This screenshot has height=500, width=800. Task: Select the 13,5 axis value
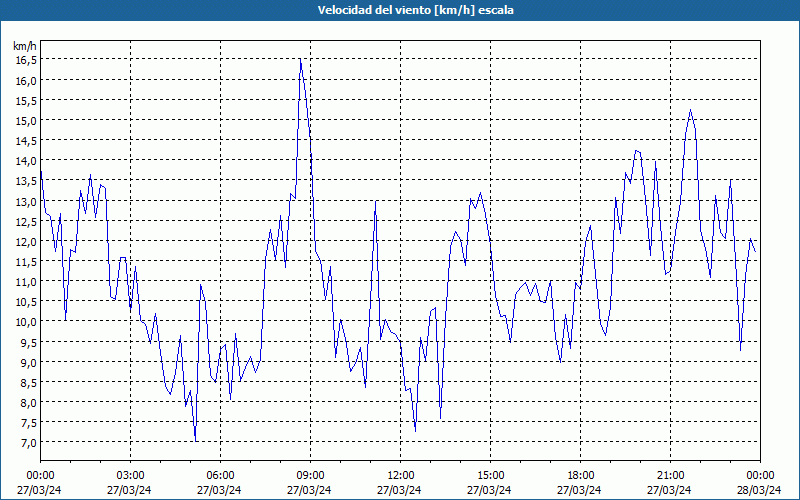[x=26, y=181]
